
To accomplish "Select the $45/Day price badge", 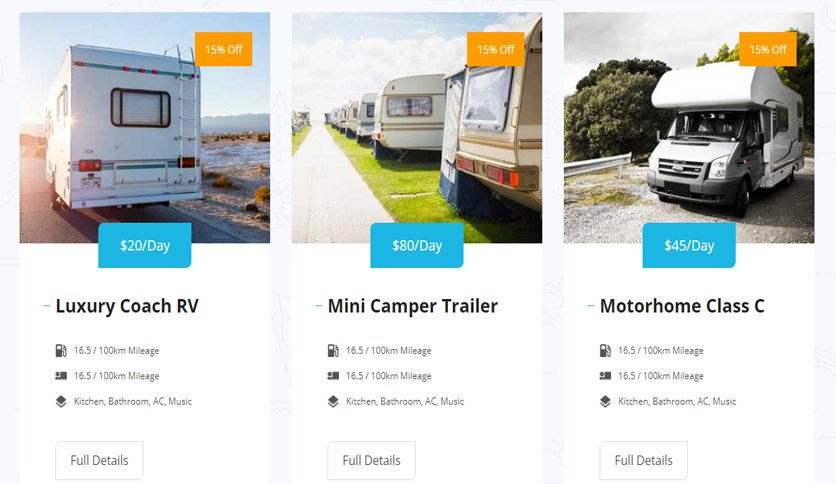I will point(689,245).
